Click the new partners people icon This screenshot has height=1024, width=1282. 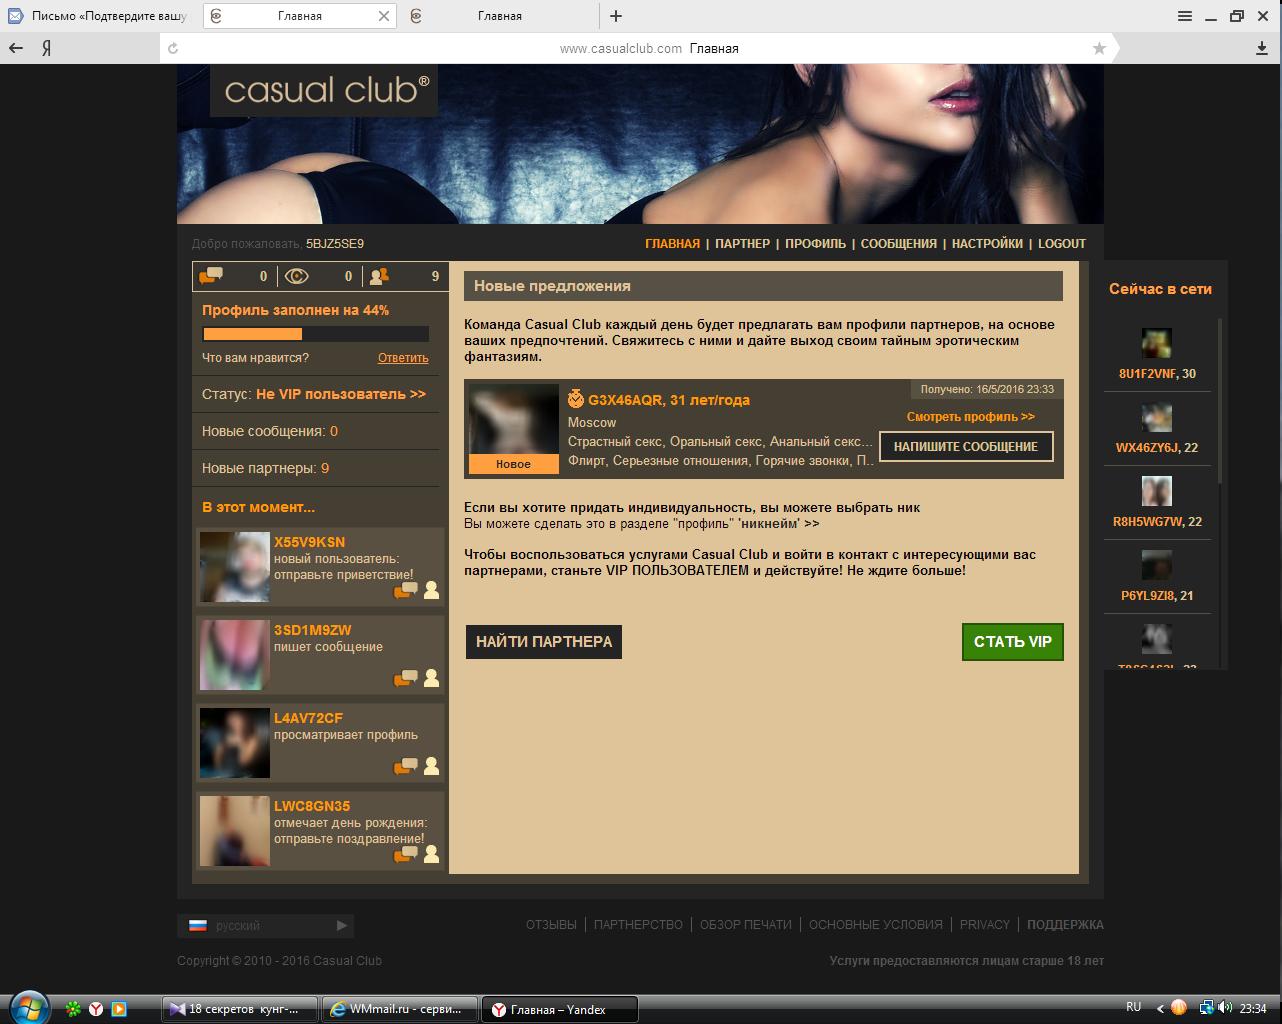click(379, 276)
